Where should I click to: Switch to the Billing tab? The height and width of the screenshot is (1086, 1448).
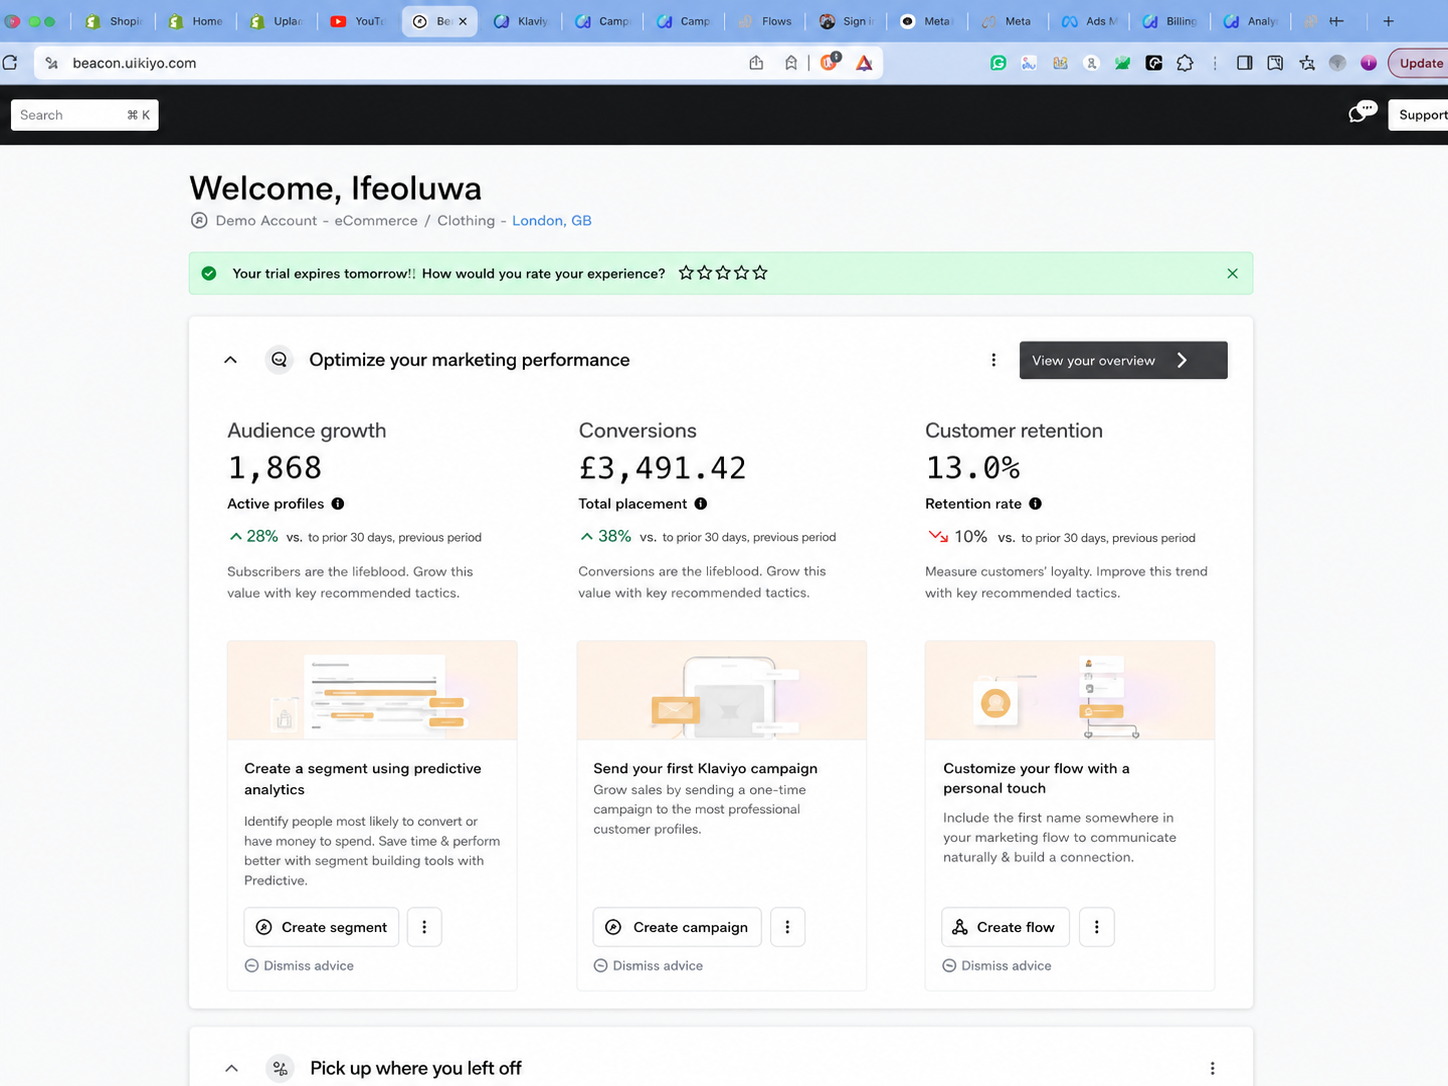coord(1170,21)
